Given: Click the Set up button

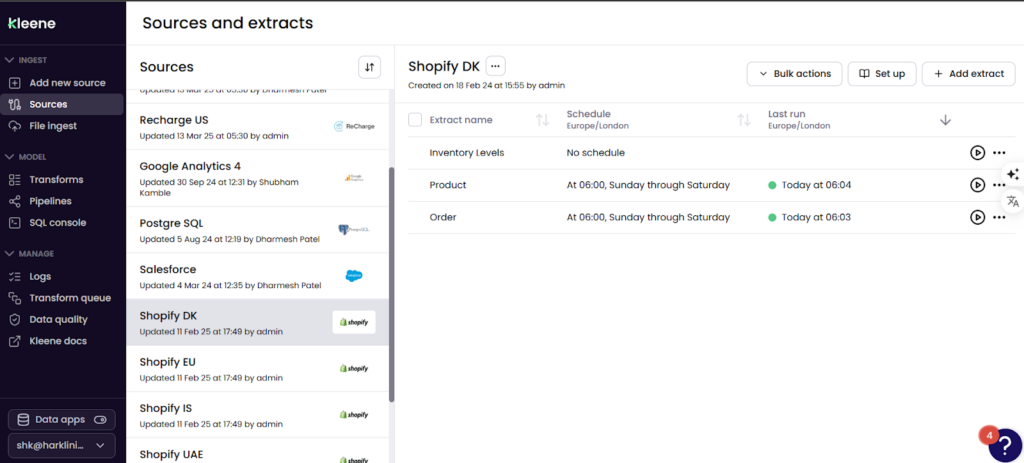Looking at the screenshot, I should (x=881, y=74).
